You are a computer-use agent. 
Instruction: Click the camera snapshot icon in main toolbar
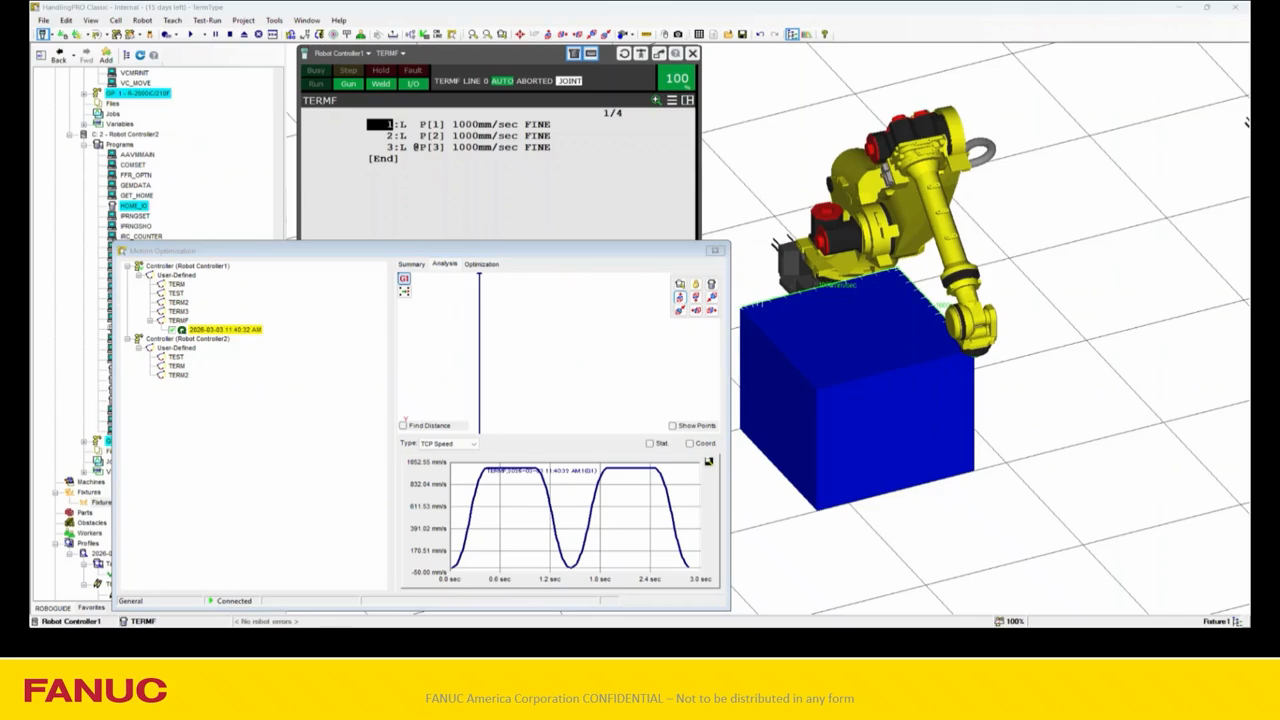point(678,34)
